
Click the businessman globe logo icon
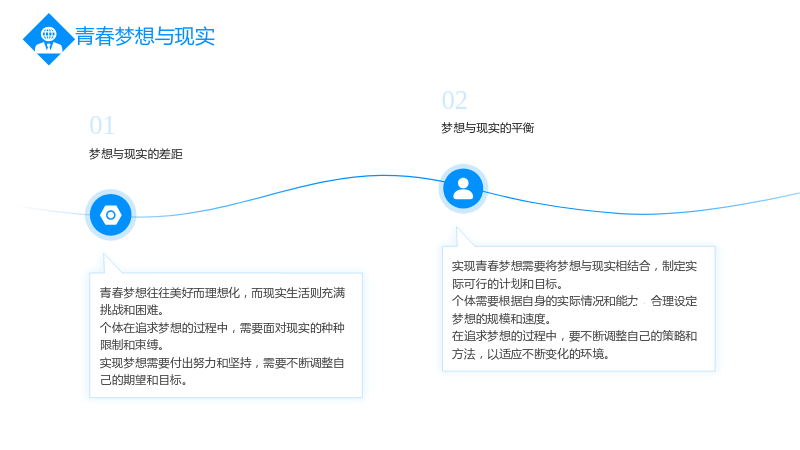49,39
